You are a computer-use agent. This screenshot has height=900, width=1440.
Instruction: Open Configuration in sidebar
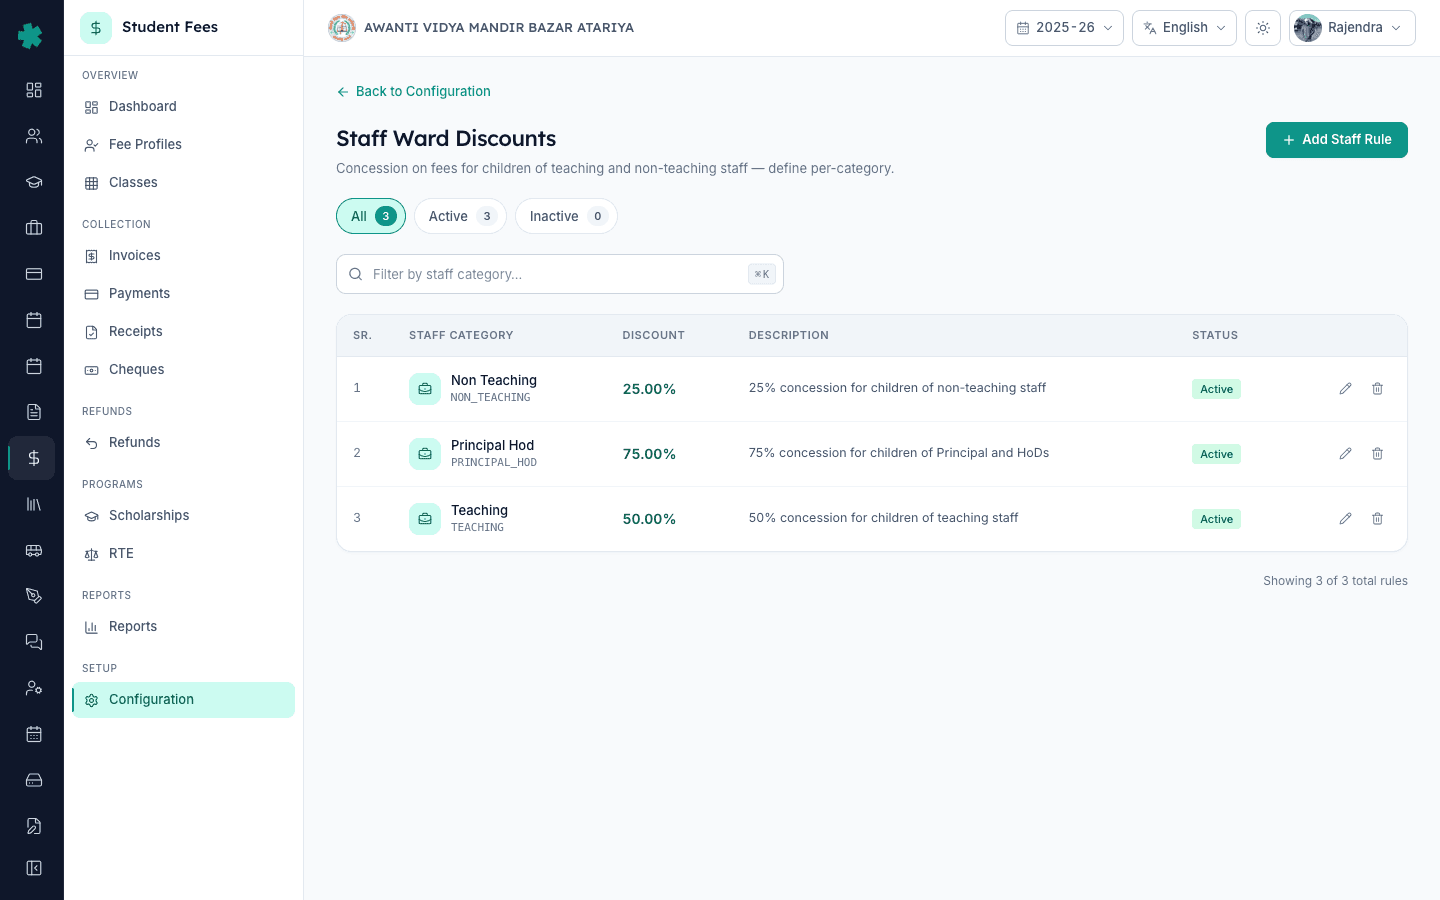pos(183,700)
